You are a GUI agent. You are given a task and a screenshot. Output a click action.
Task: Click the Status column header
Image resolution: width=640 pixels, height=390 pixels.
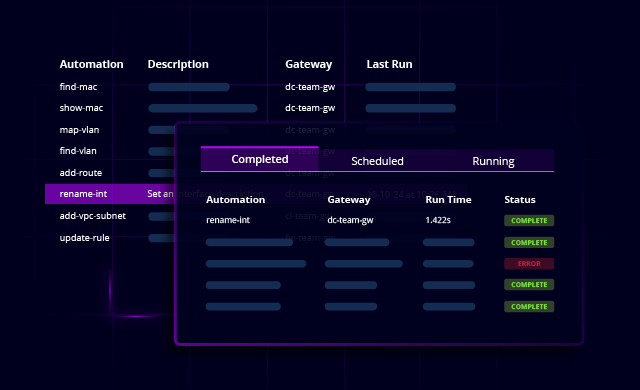pos(520,199)
